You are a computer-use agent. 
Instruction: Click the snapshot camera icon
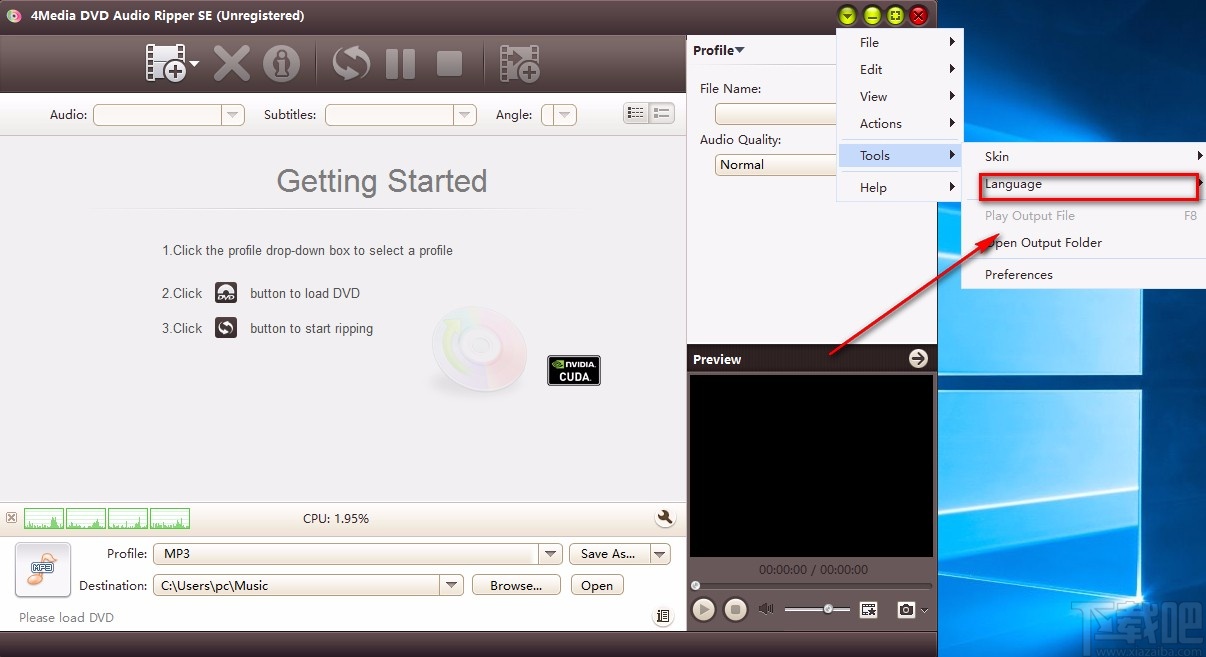[x=906, y=609]
